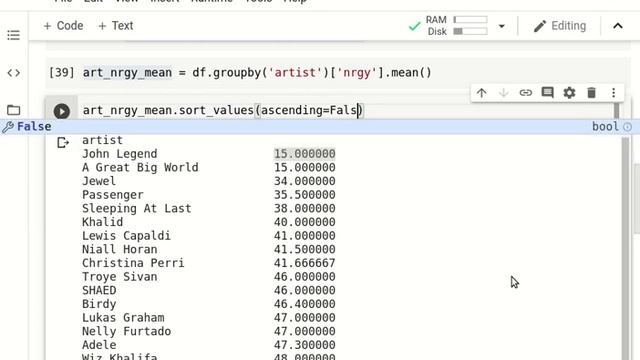Image resolution: width=640 pixels, height=360 pixels.
Task: Click the 46.400000 value
Action: [304, 304]
